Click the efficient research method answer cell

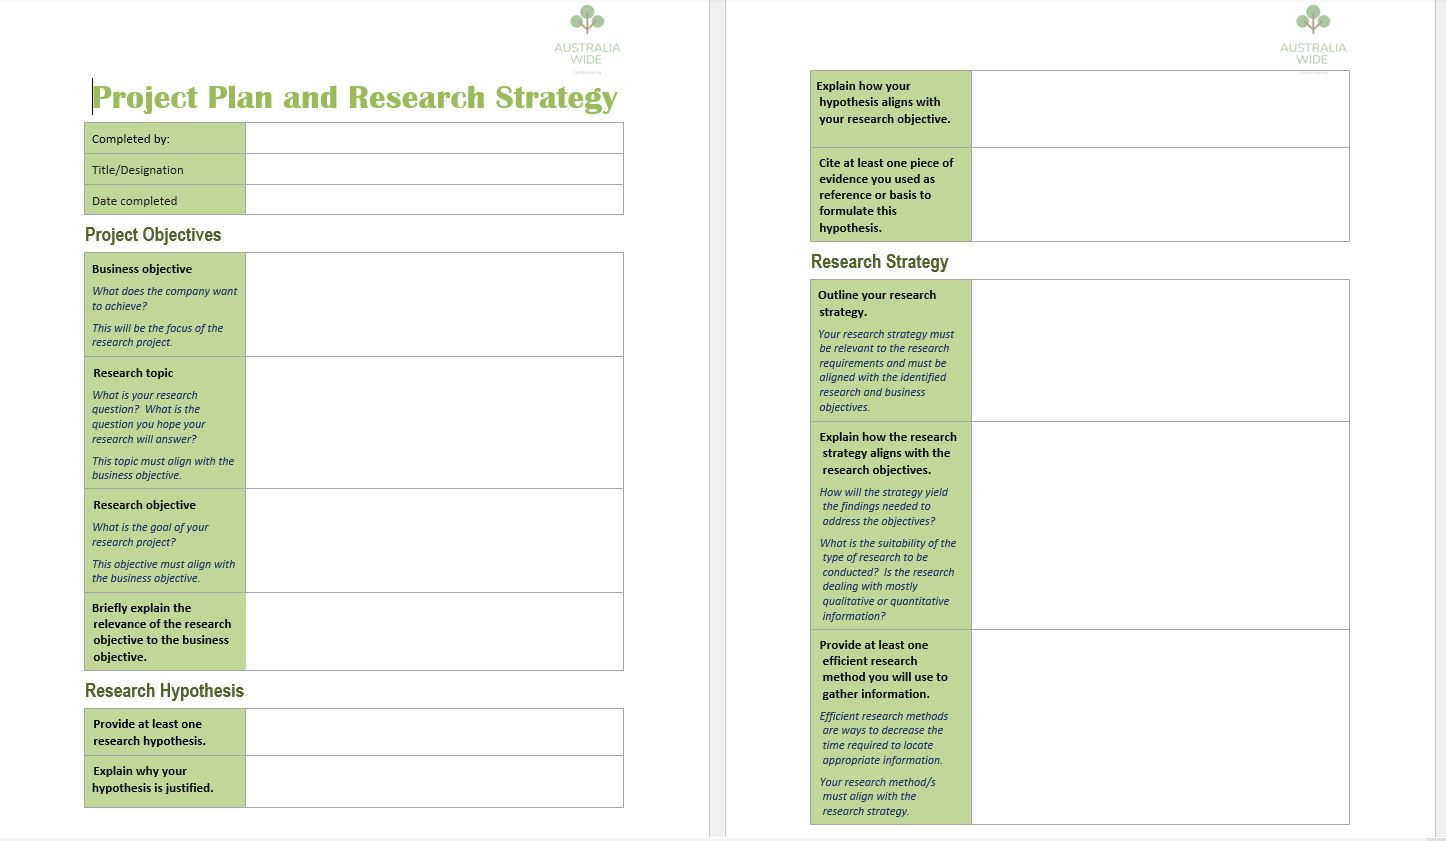(1159, 726)
